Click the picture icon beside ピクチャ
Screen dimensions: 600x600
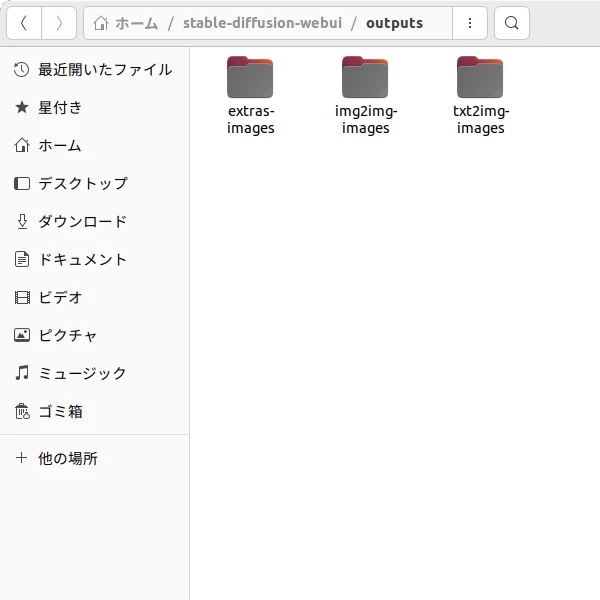(x=22, y=335)
